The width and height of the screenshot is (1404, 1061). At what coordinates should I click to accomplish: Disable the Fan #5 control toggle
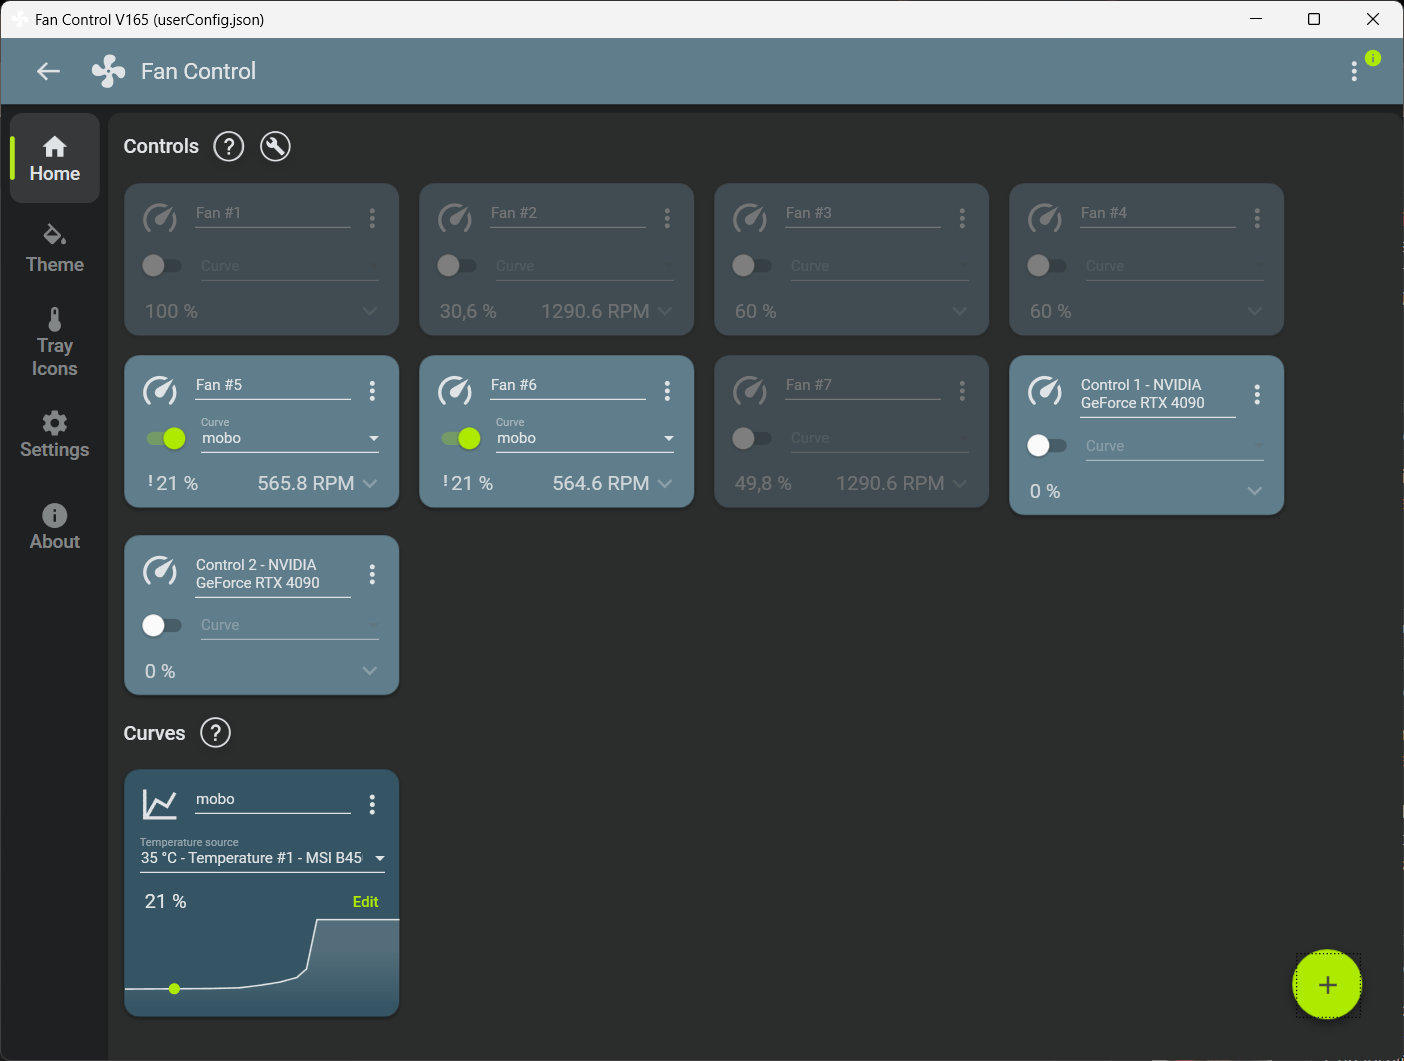coord(166,438)
